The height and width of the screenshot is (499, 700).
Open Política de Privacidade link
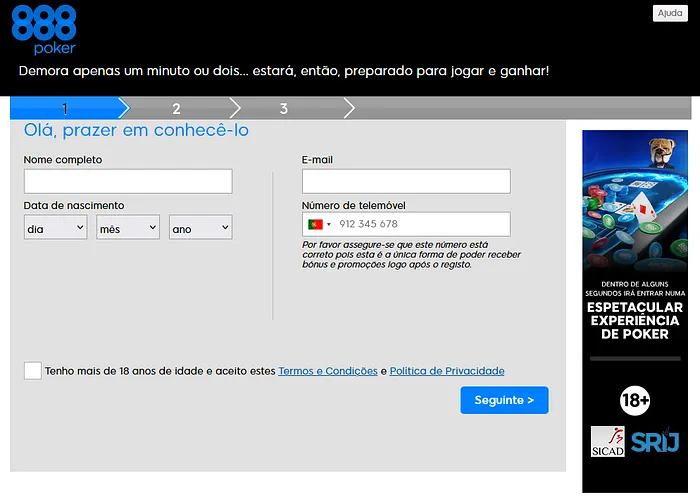click(447, 371)
